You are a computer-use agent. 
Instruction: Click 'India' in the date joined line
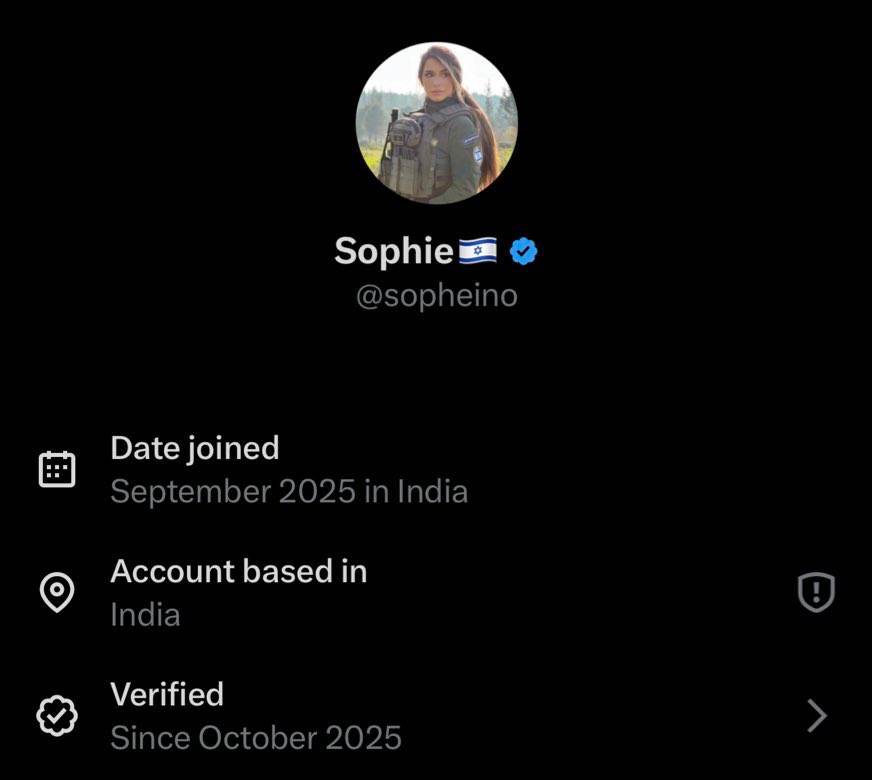coord(432,492)
